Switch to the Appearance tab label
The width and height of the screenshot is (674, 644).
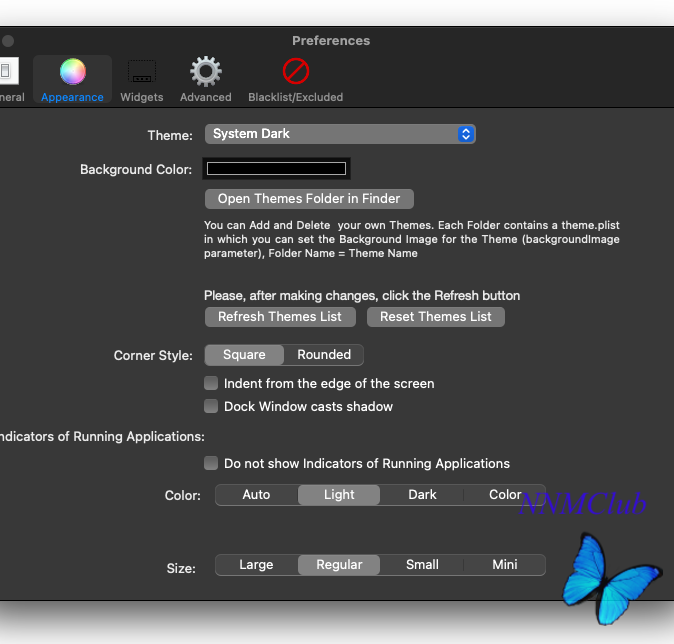[72, 97]
